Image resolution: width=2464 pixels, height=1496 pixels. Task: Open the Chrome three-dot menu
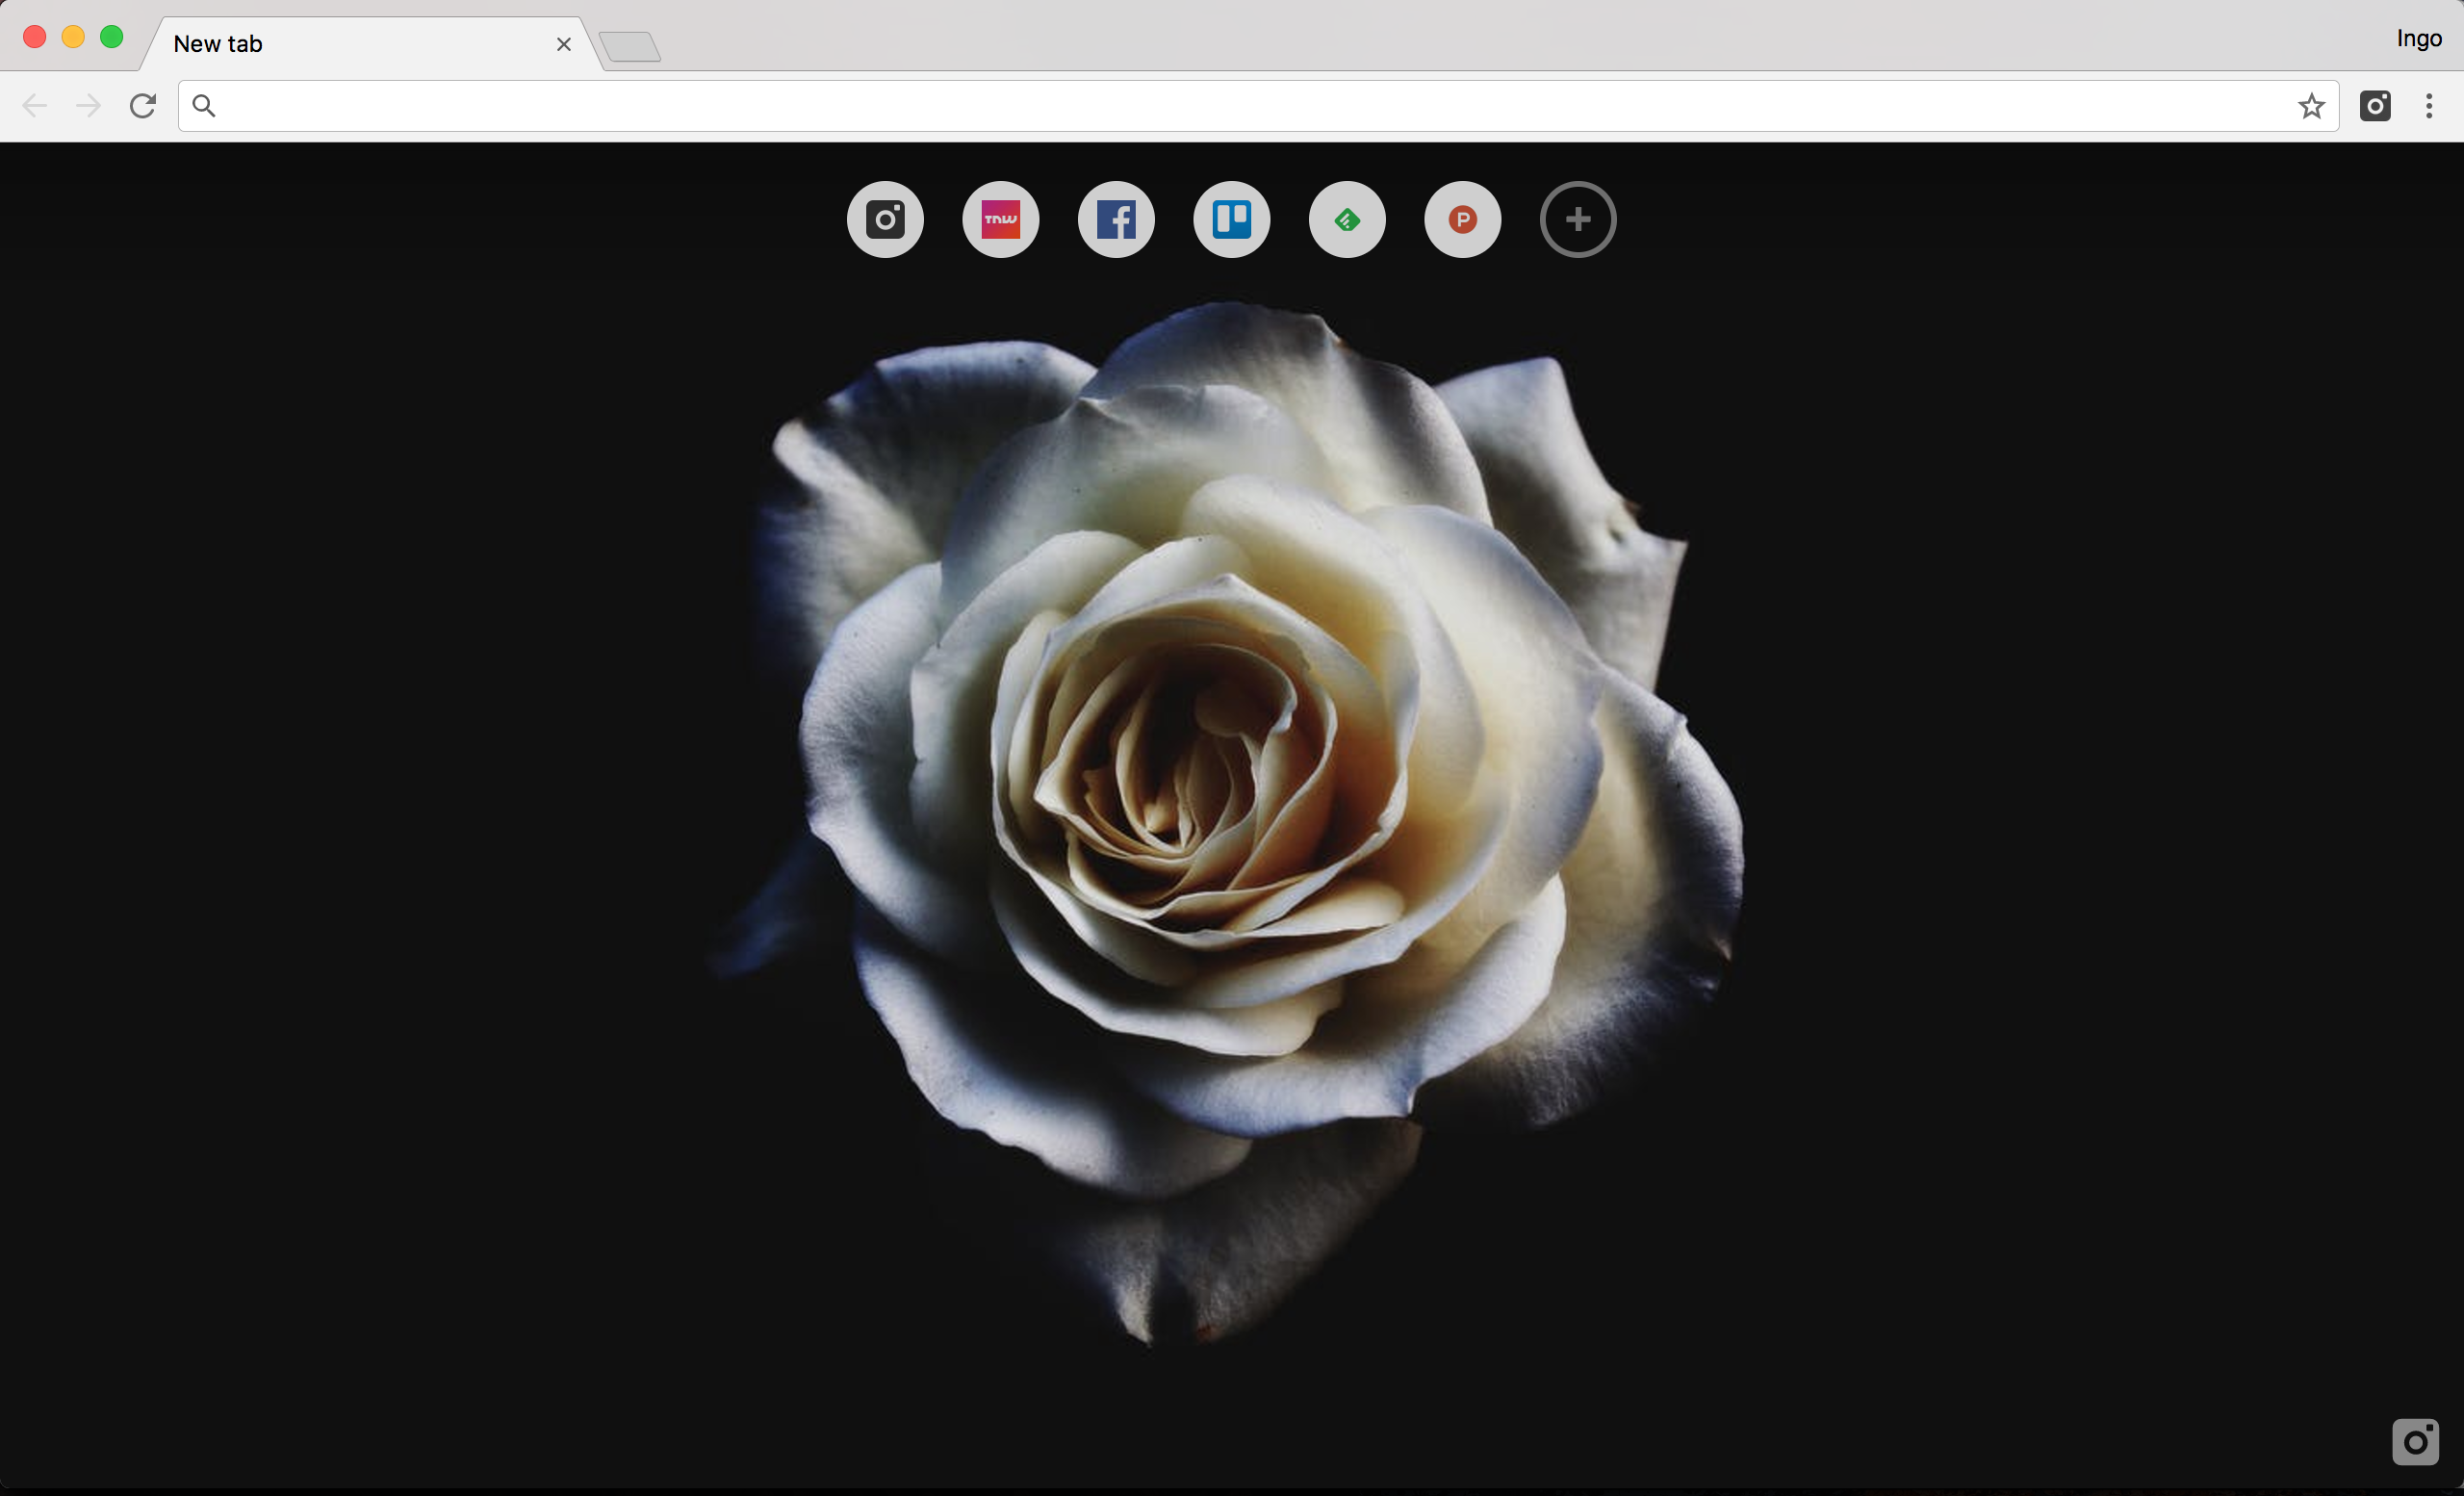coord(2429,106)
